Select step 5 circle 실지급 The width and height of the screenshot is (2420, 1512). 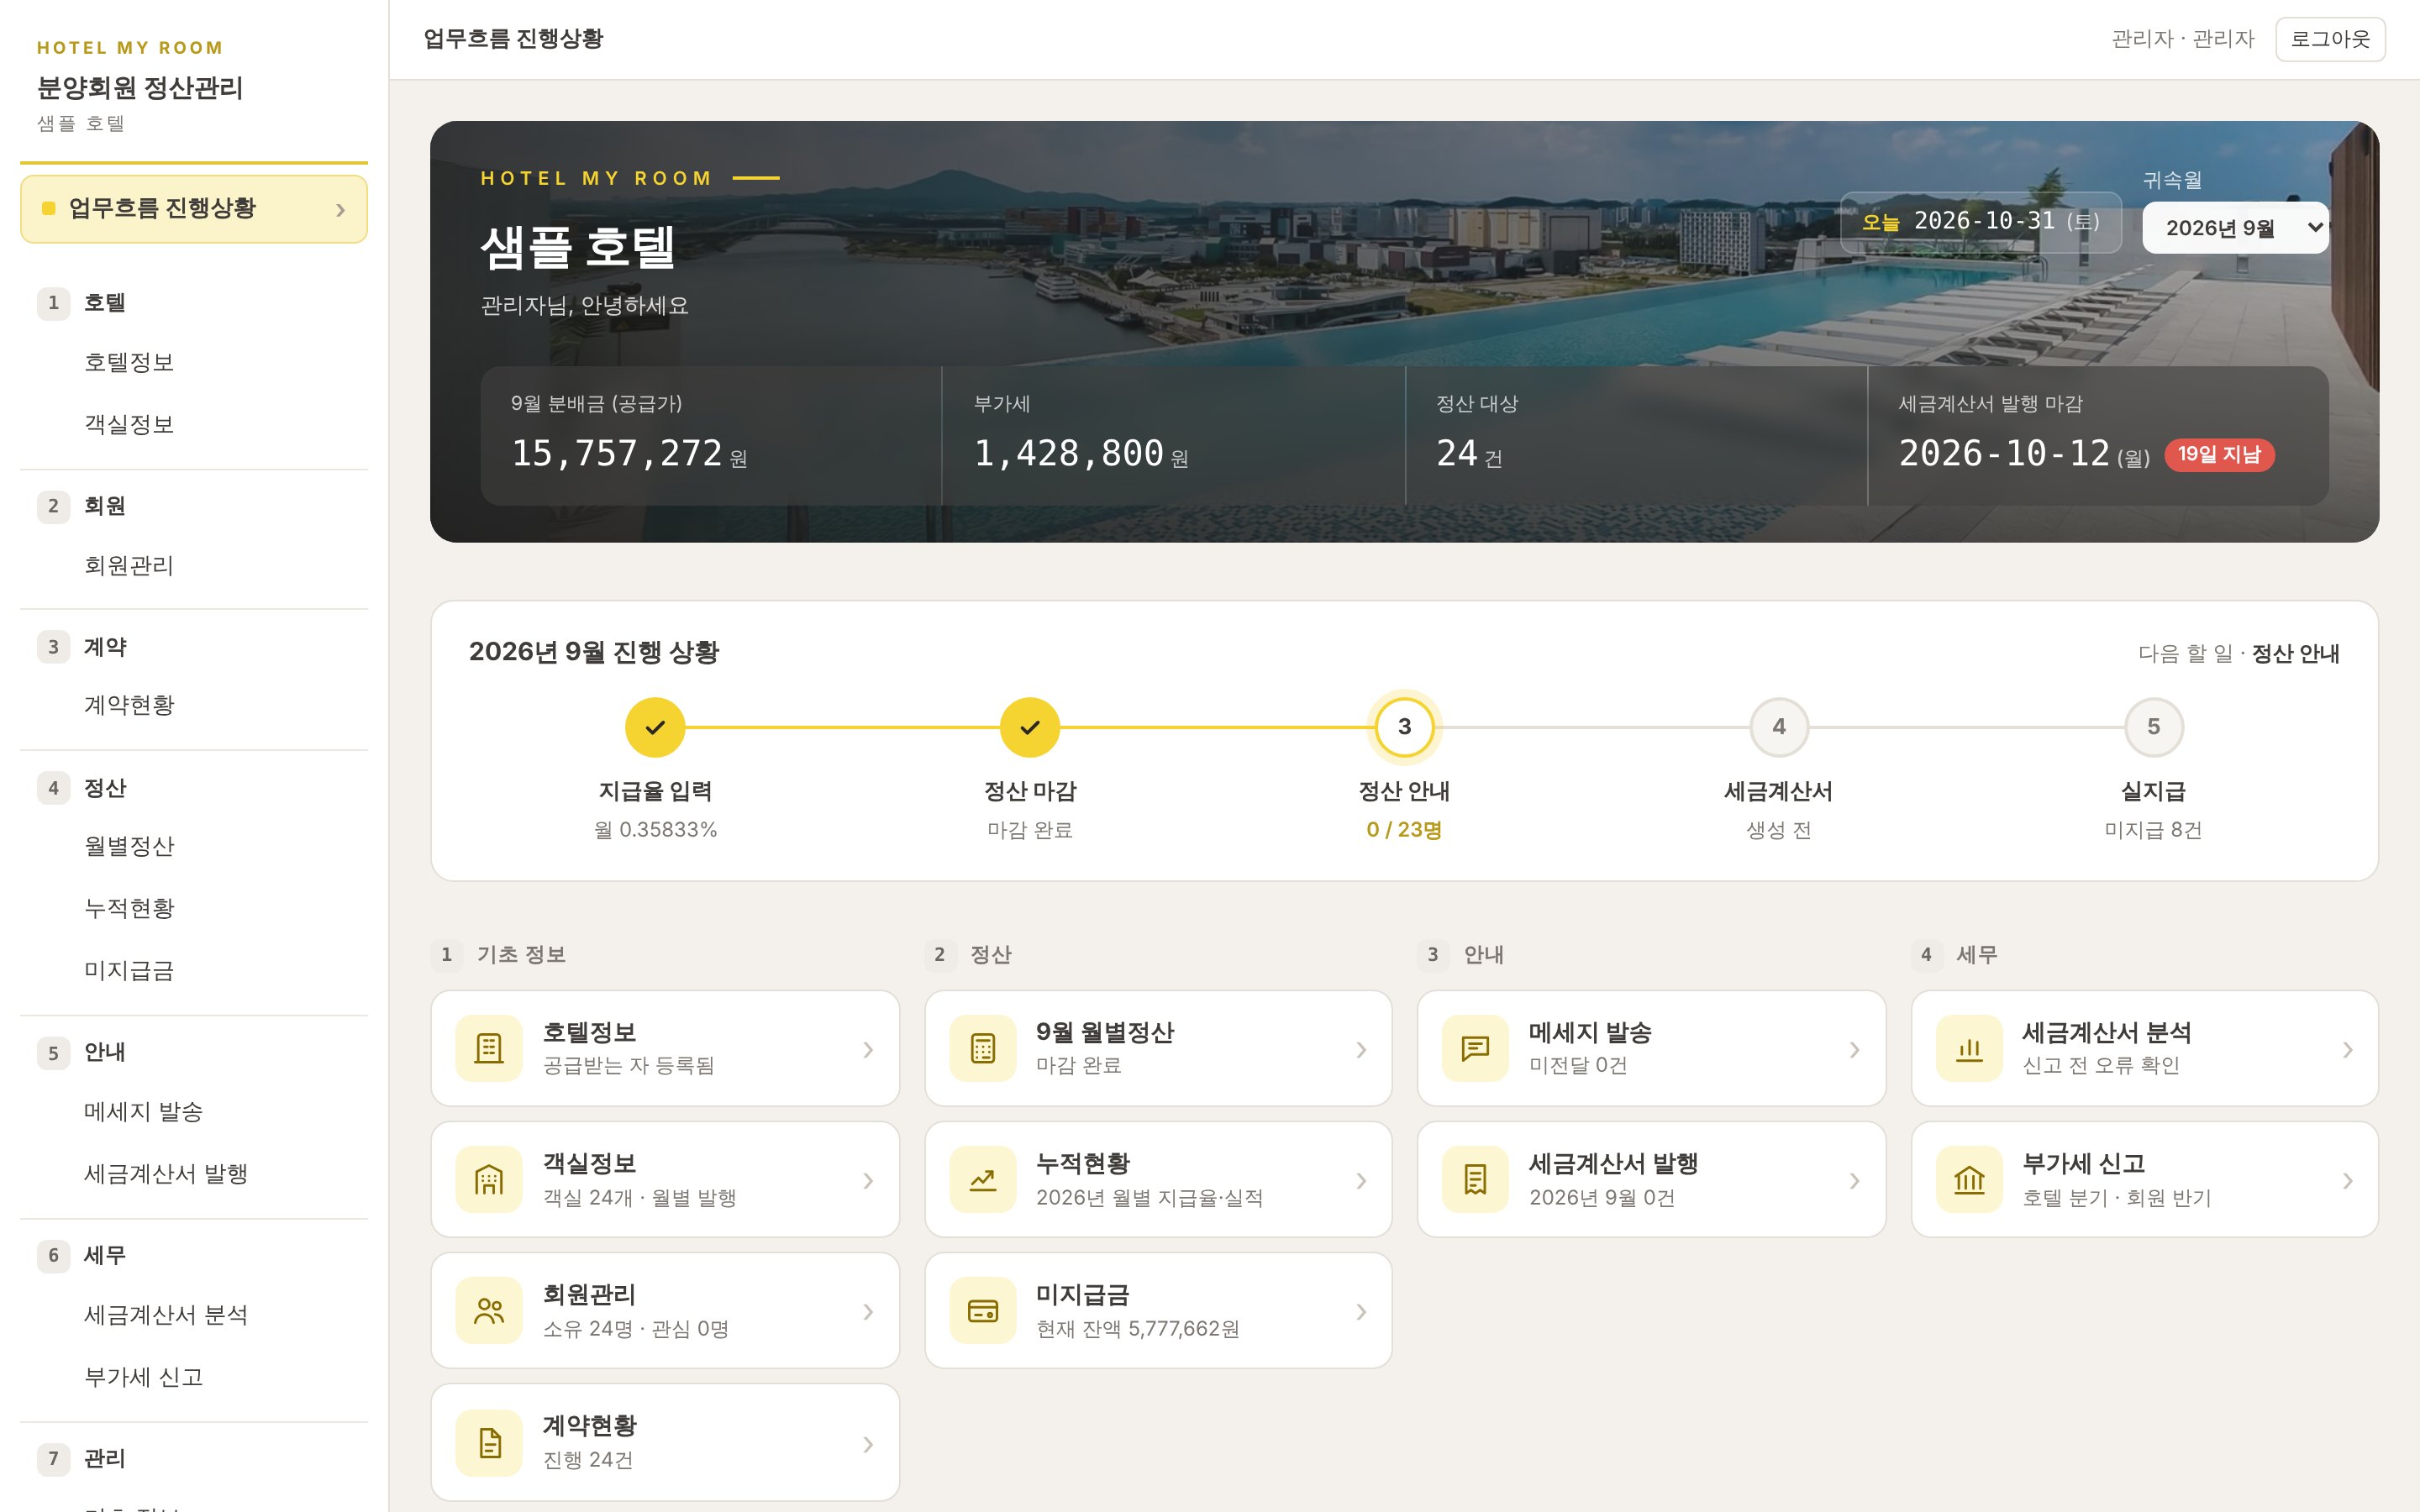point(2154,727)
